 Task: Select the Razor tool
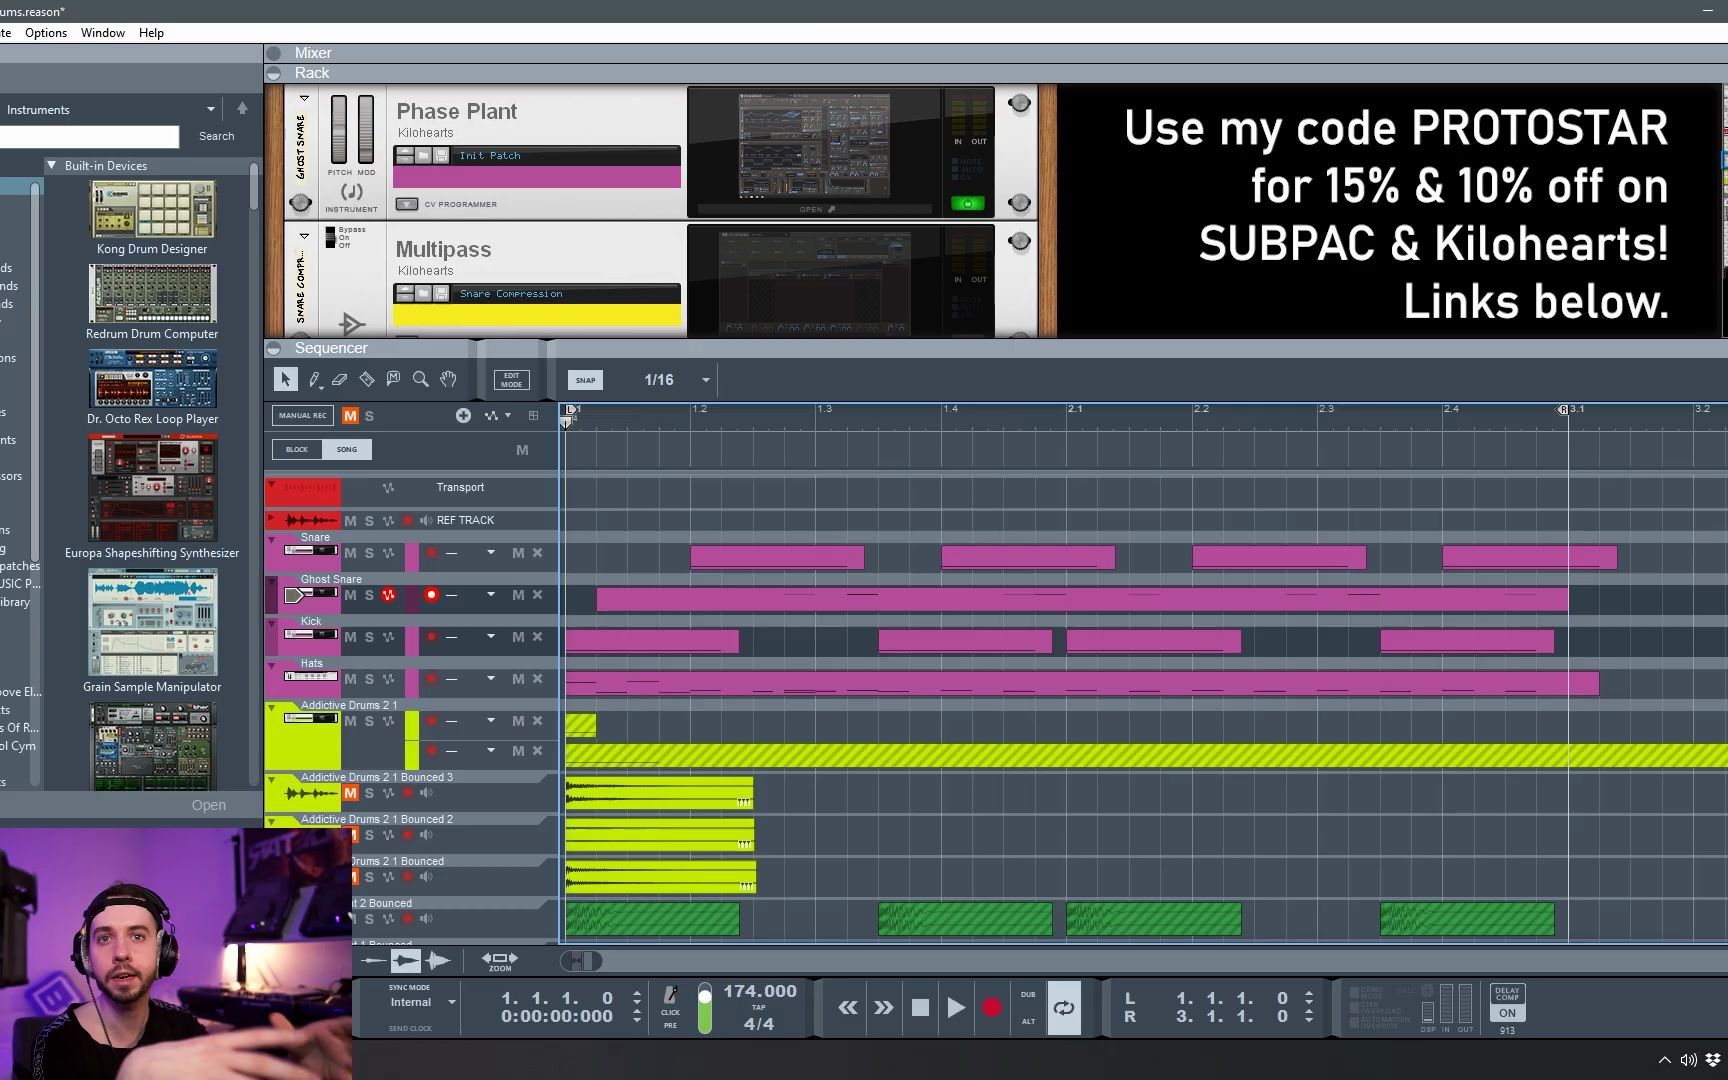[x=367, y=379]
